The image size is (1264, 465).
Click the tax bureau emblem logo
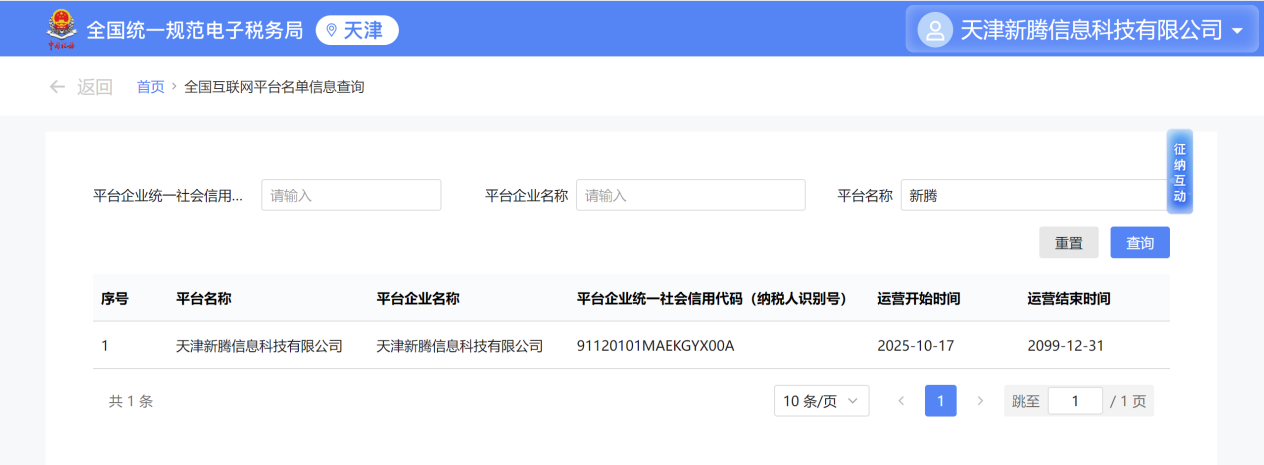pyautogui.click(x=61, y=29)
